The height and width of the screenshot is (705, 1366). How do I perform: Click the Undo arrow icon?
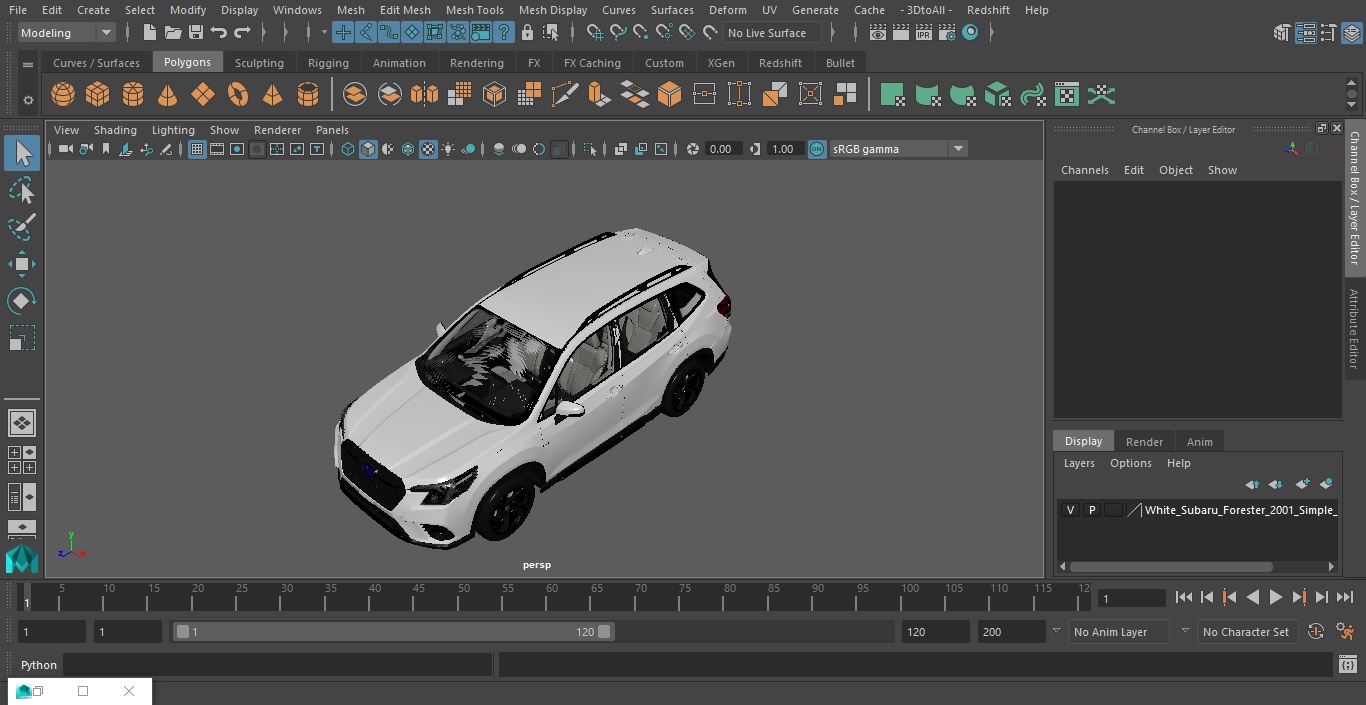click(219, 33)
